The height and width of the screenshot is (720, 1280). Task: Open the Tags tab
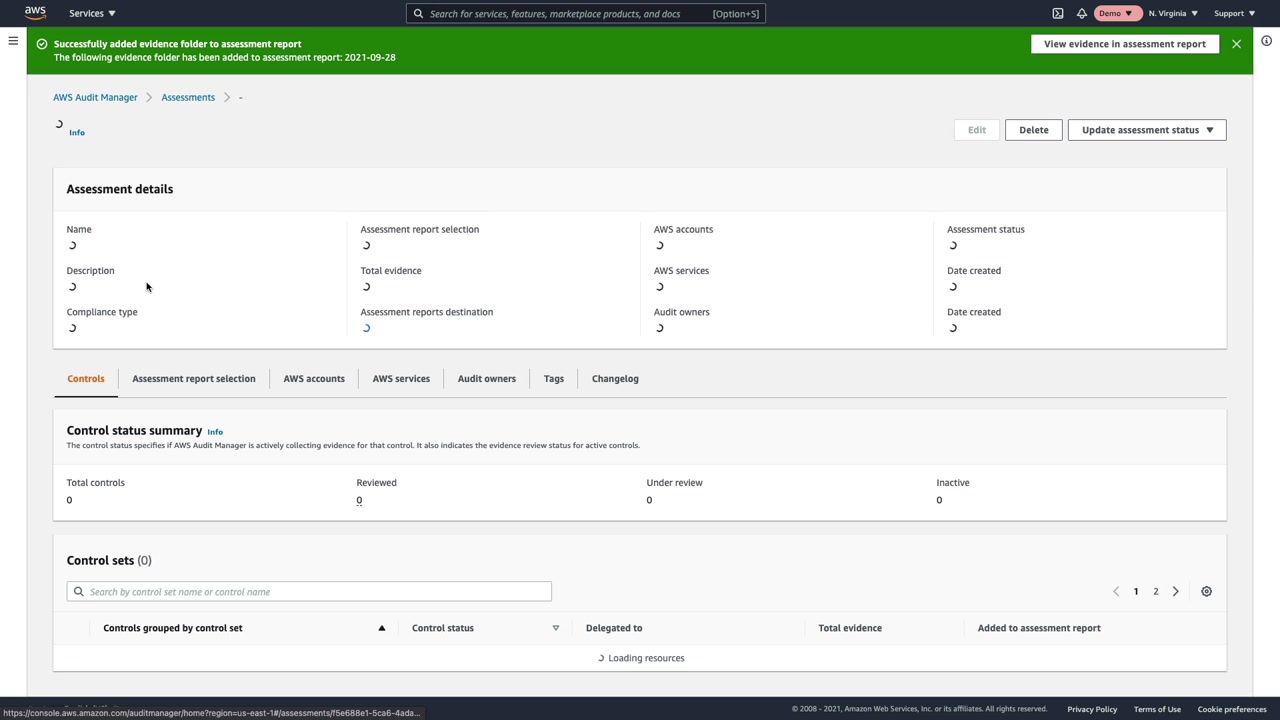554,379
